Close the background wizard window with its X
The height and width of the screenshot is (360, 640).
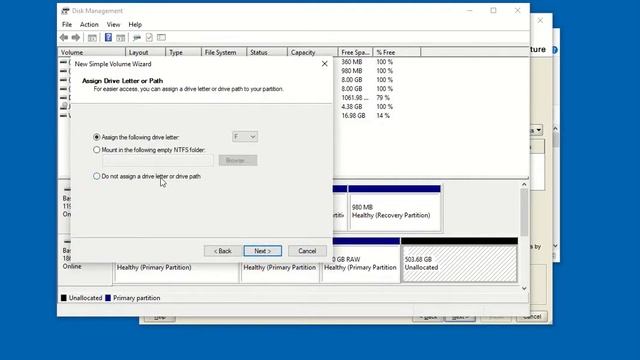[x=540, y=20]
